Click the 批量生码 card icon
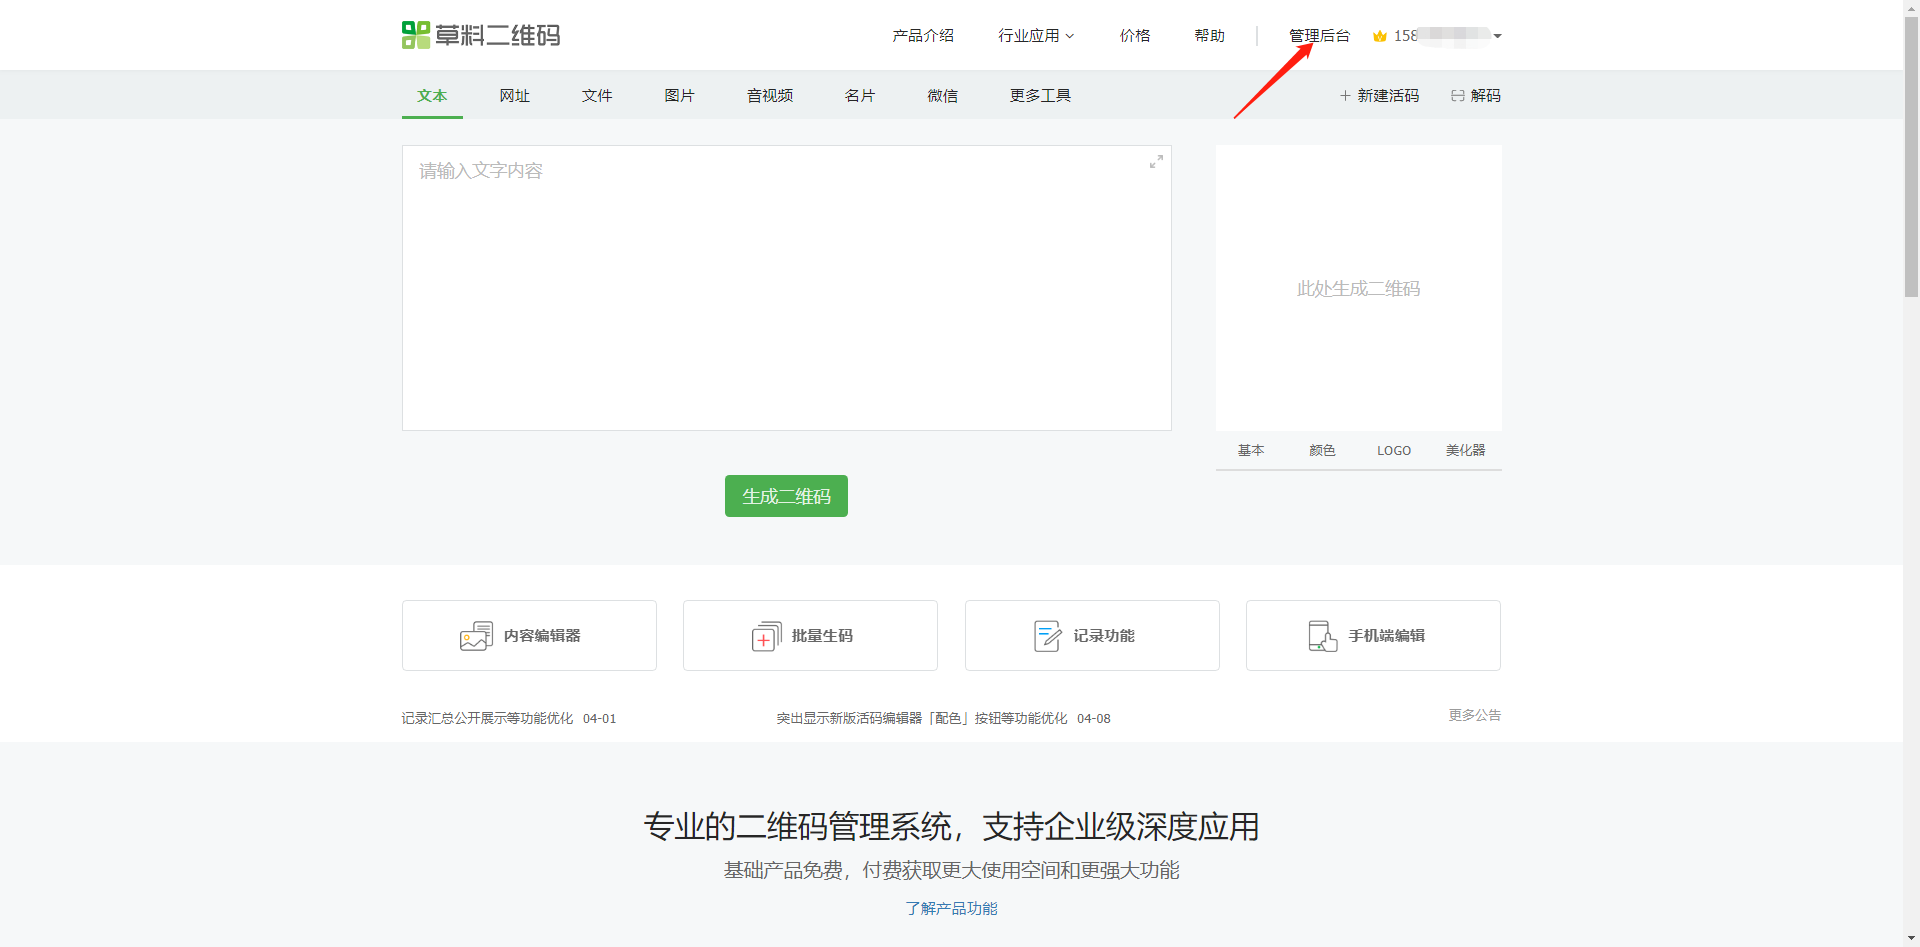The image size is (1920, 947). (766, 636)
